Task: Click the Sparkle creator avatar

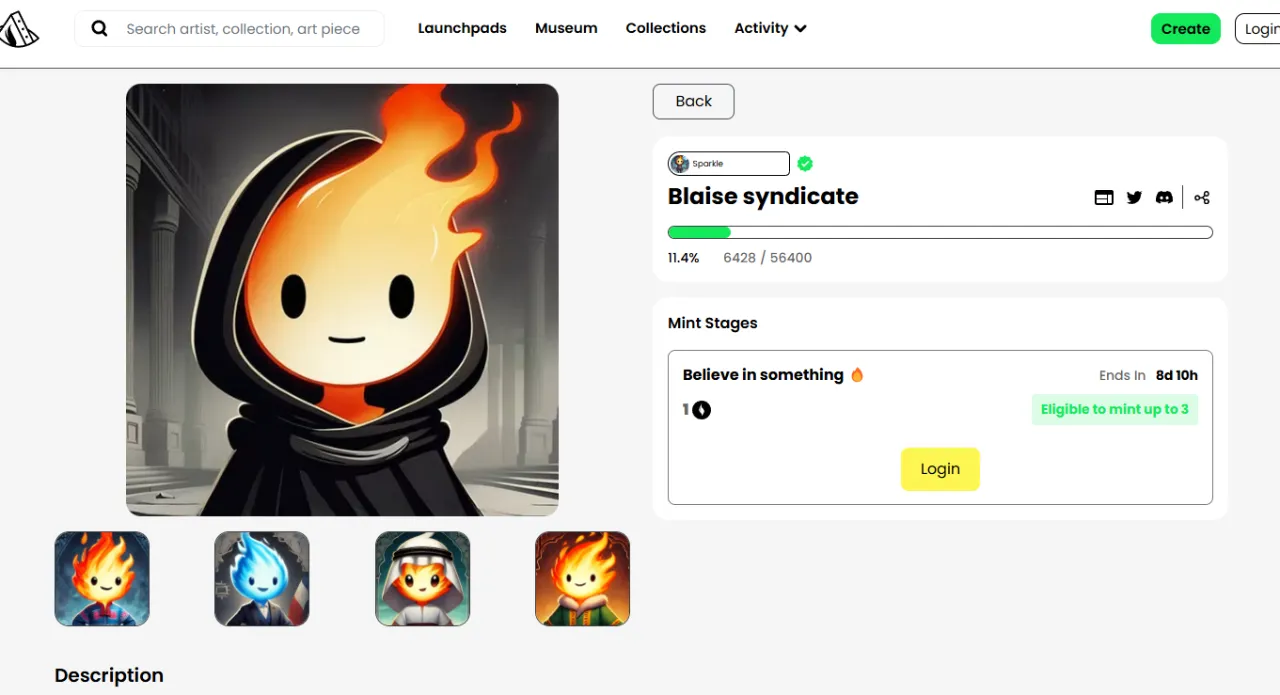Action: (680, 164)
